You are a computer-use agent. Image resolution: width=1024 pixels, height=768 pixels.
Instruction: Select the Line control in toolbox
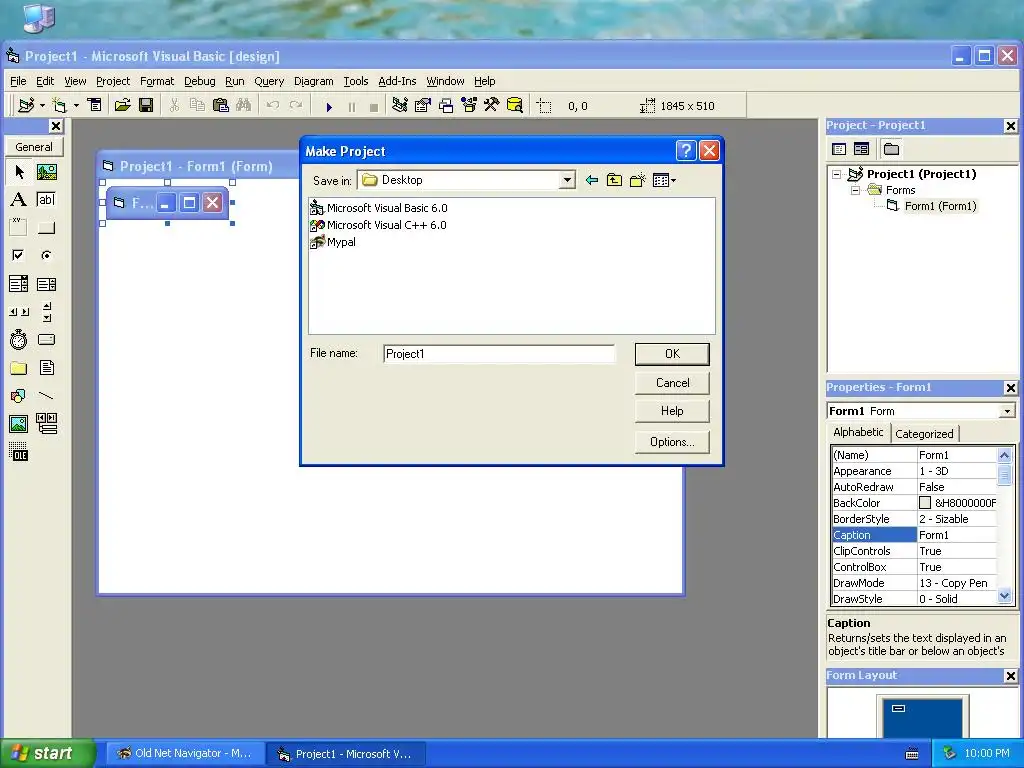click(46, 396)
